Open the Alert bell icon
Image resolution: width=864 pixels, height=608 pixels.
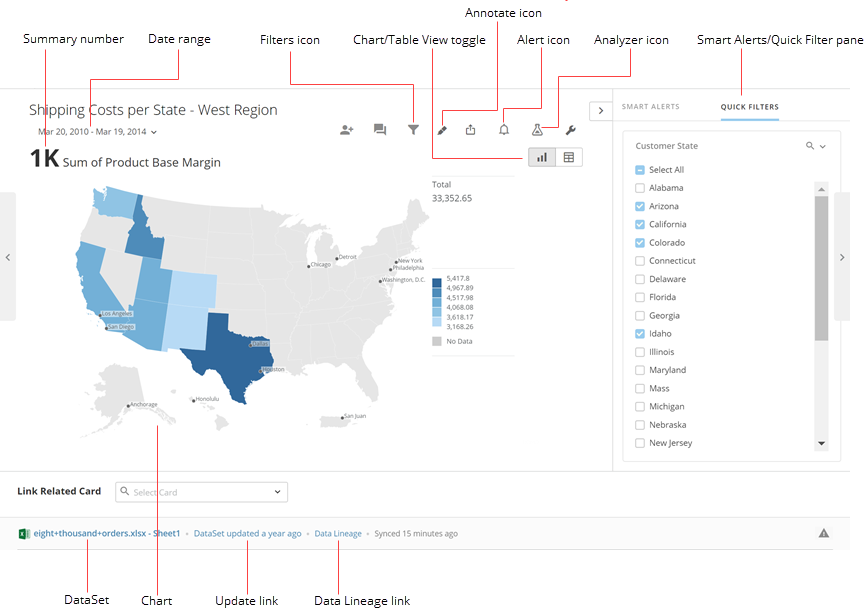coord(504,129)
